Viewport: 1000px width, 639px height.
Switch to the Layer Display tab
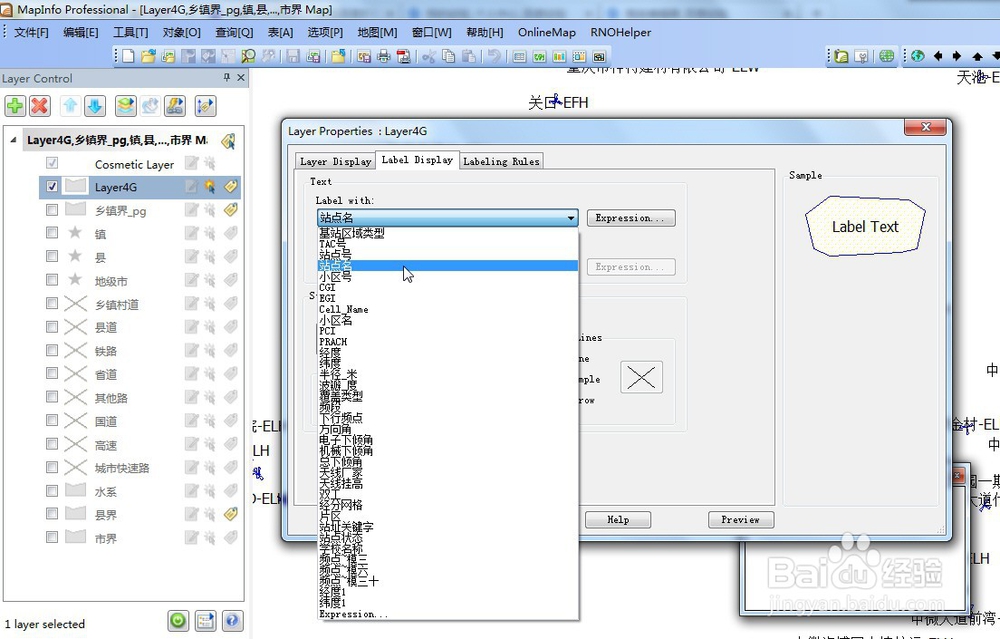coord(335,161)
